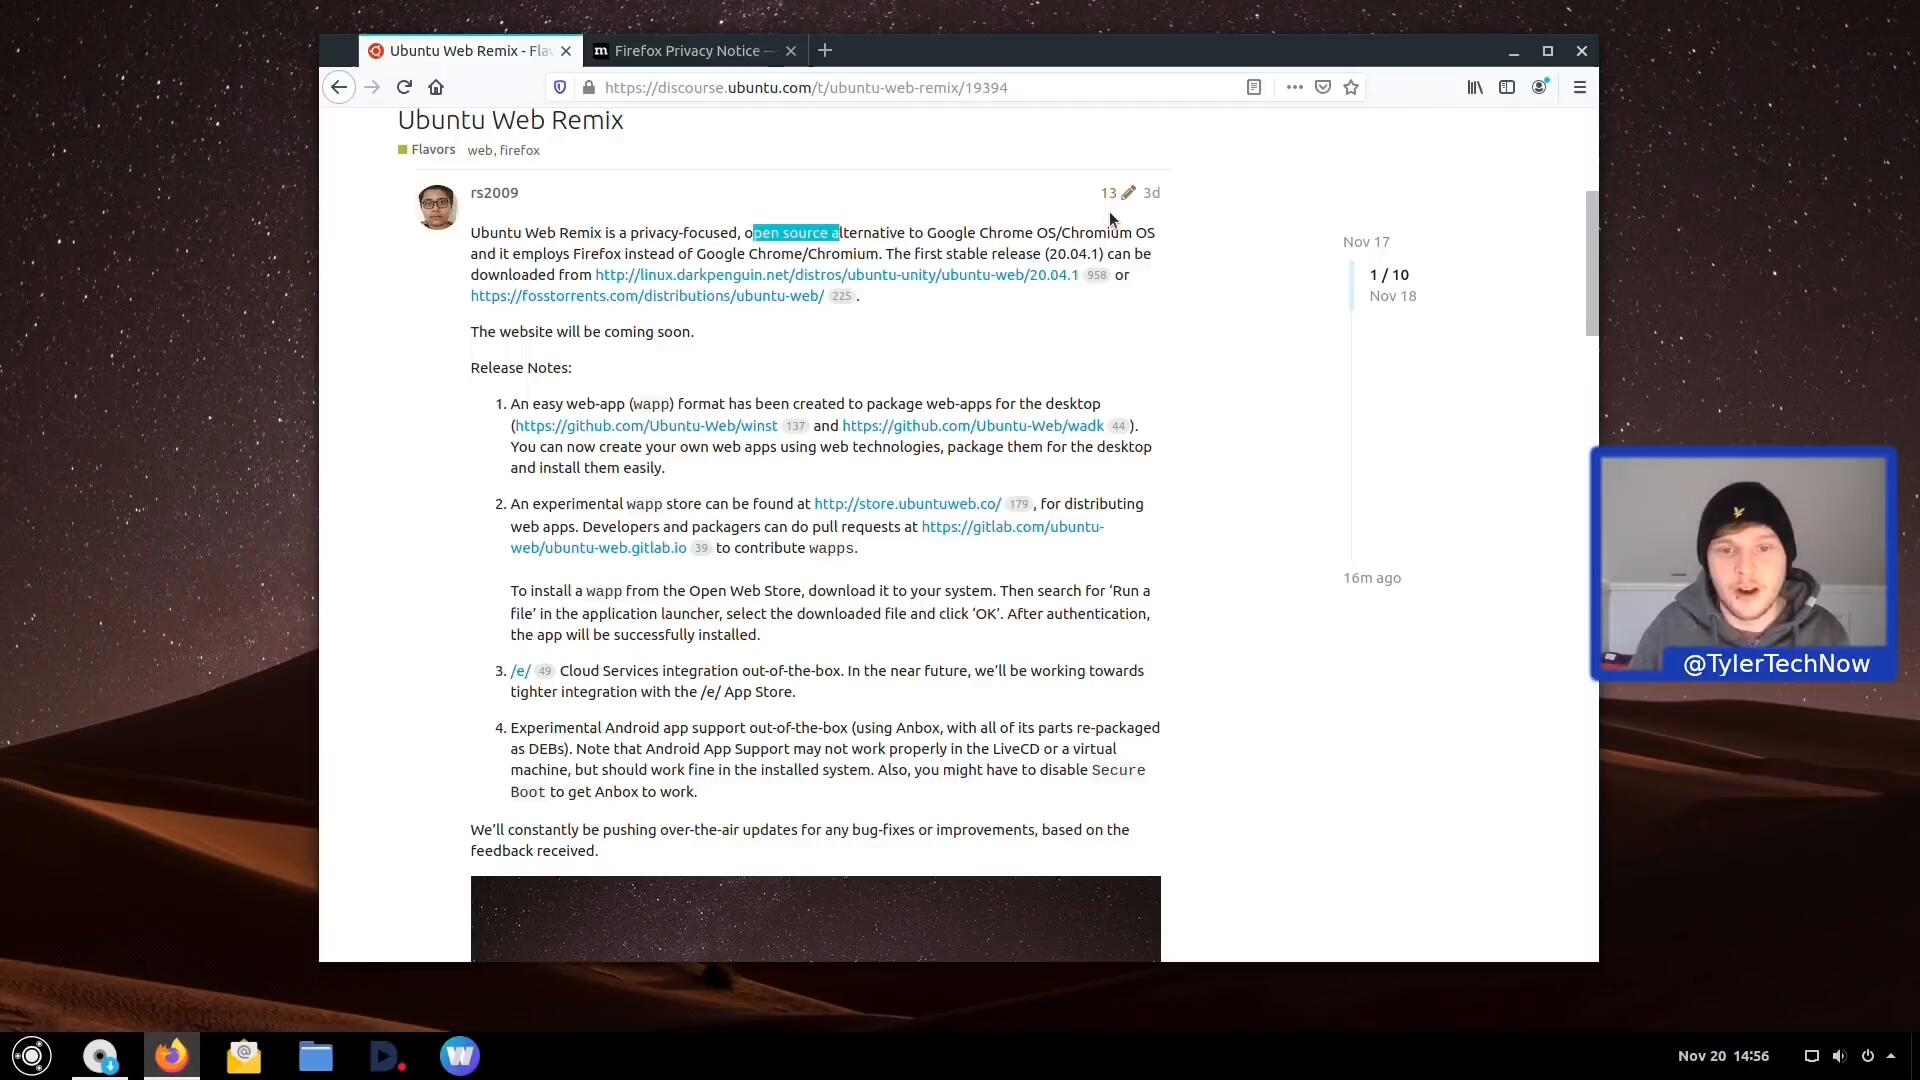Image resolution: width=1920 pixels, height=1080 pixels.
Task: Click topic timeline scroller 1 / 10
Action: click(x=1389, y=275)
